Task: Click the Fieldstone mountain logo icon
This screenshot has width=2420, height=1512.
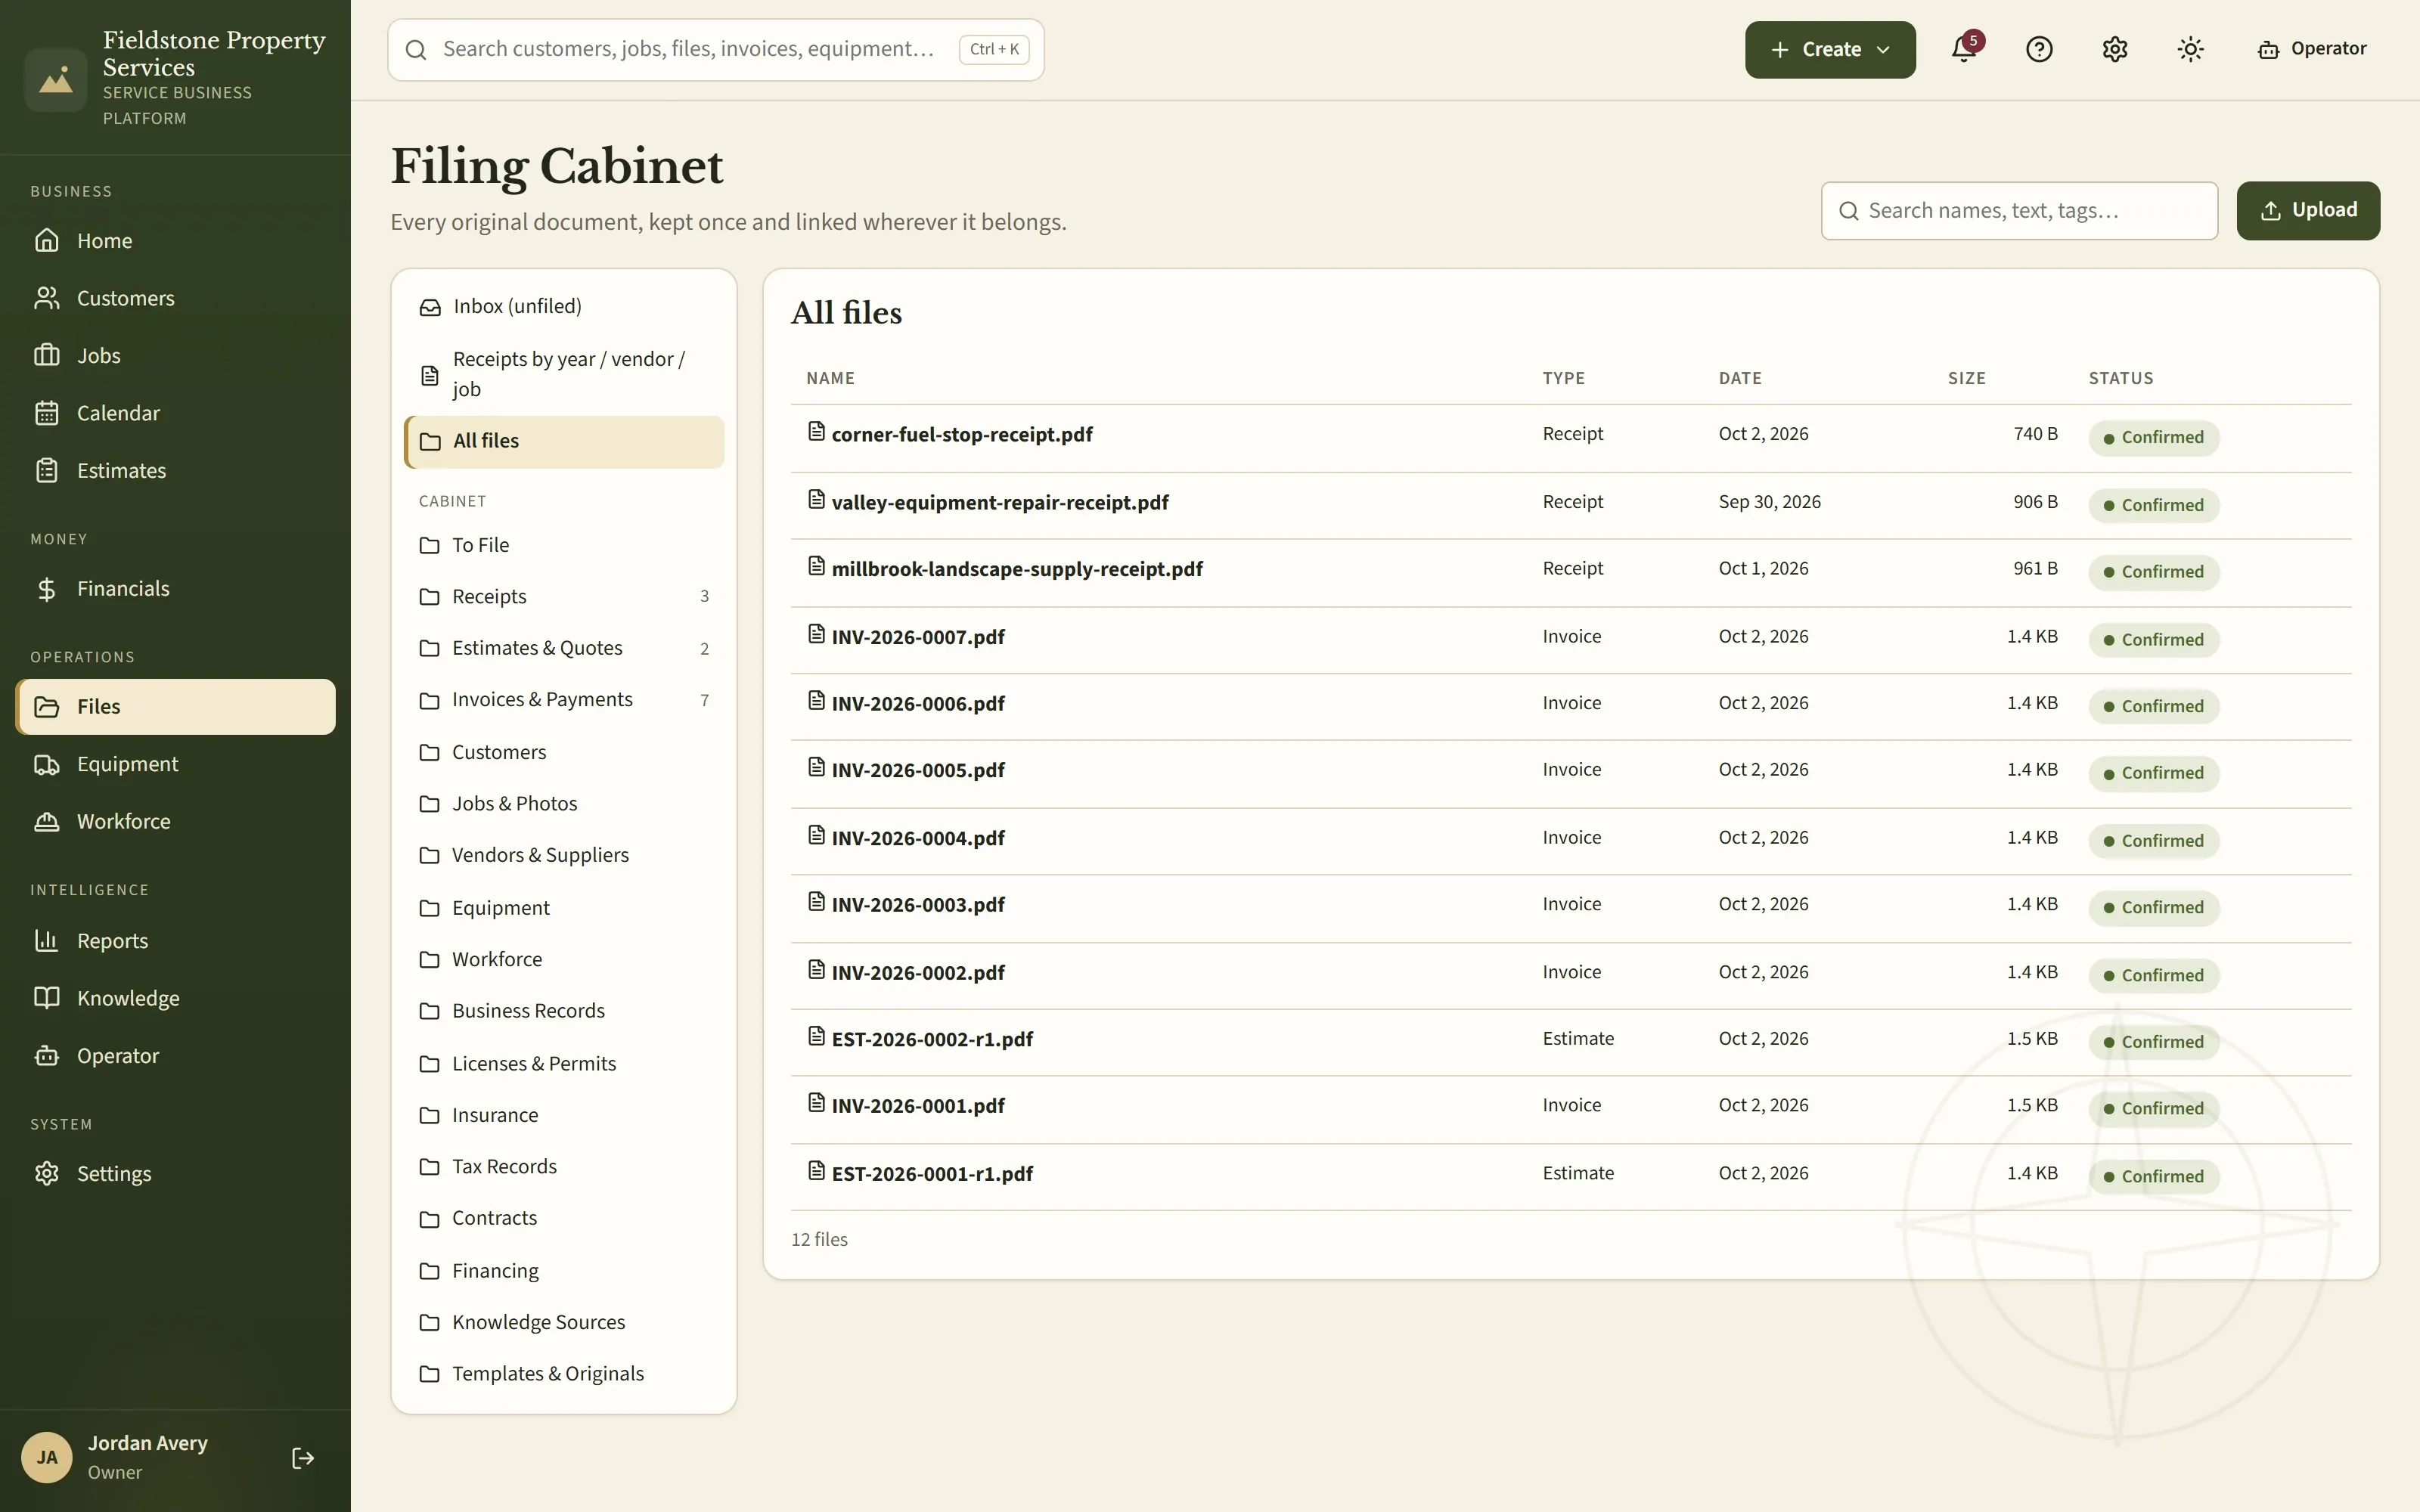Action: pos(56,79)
